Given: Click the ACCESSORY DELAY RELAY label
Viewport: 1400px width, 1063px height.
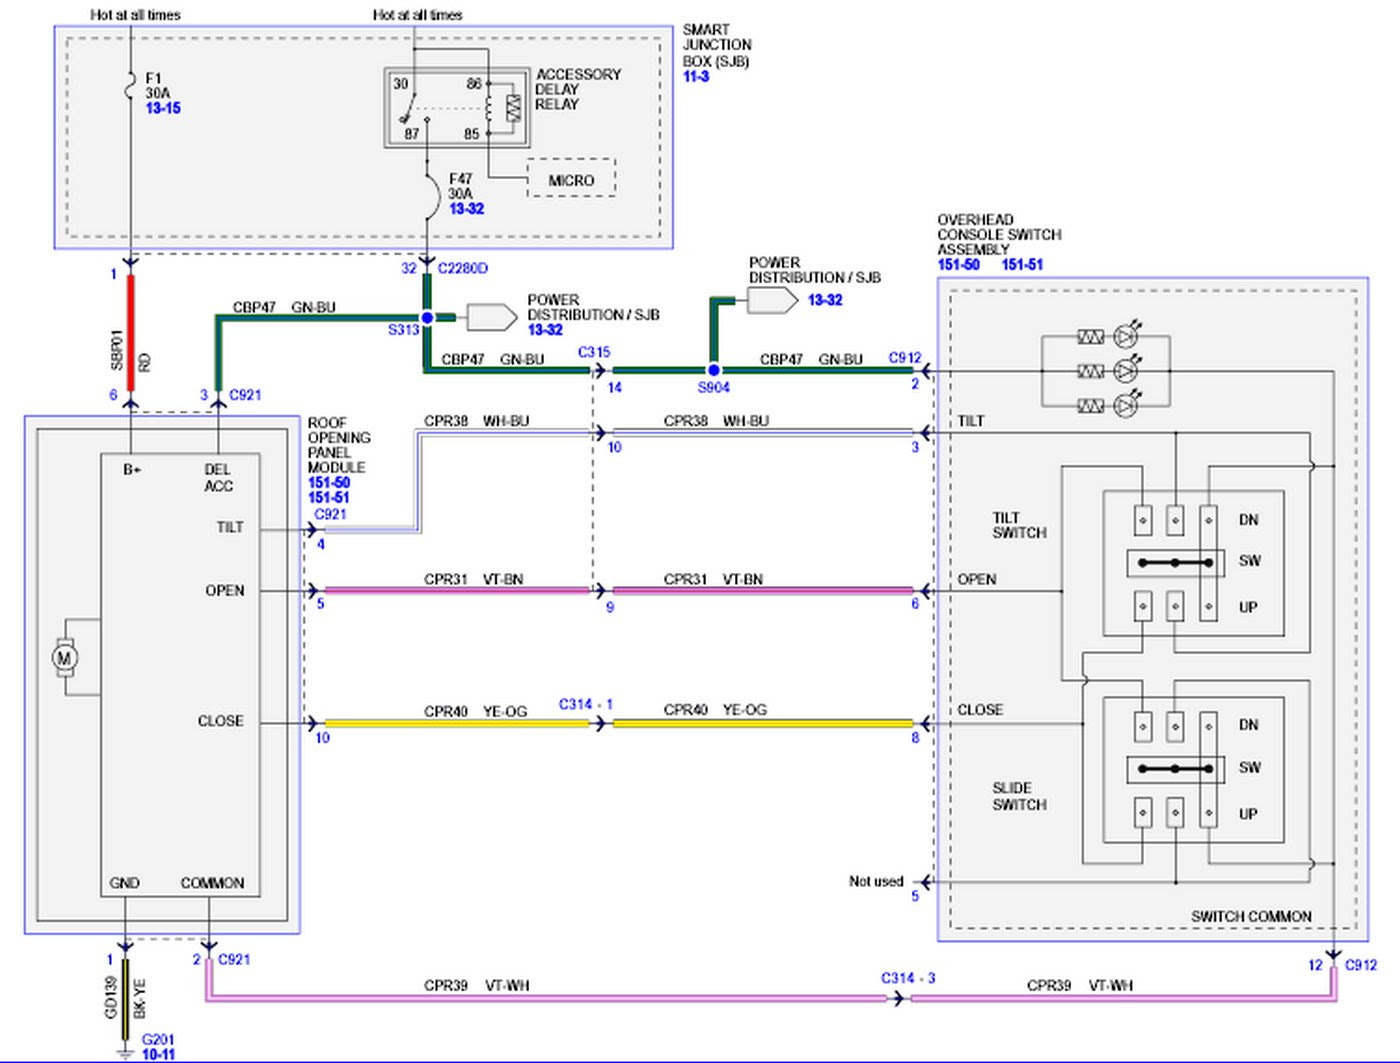Looking at the screenshot, I should click(578, 89).
